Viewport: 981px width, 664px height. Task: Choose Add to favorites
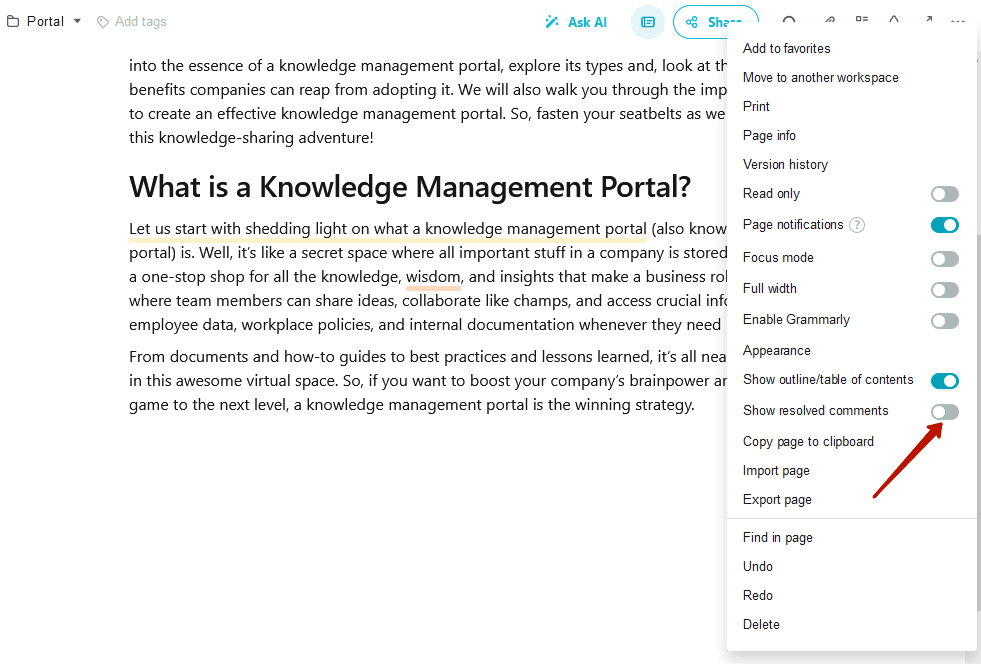pos(786,48)
